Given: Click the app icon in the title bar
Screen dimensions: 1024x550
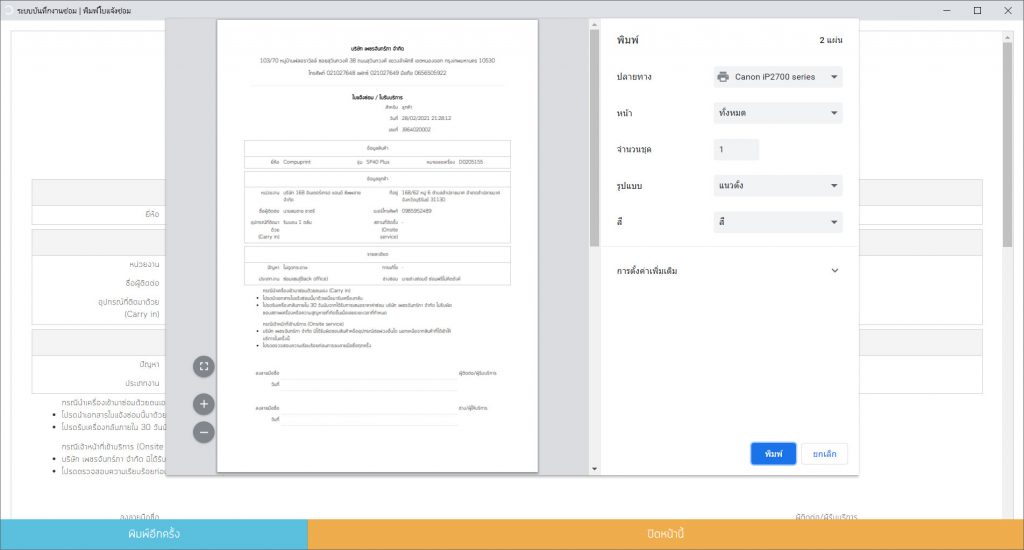Looking at the screenshot, I should [x=9, y=10].
